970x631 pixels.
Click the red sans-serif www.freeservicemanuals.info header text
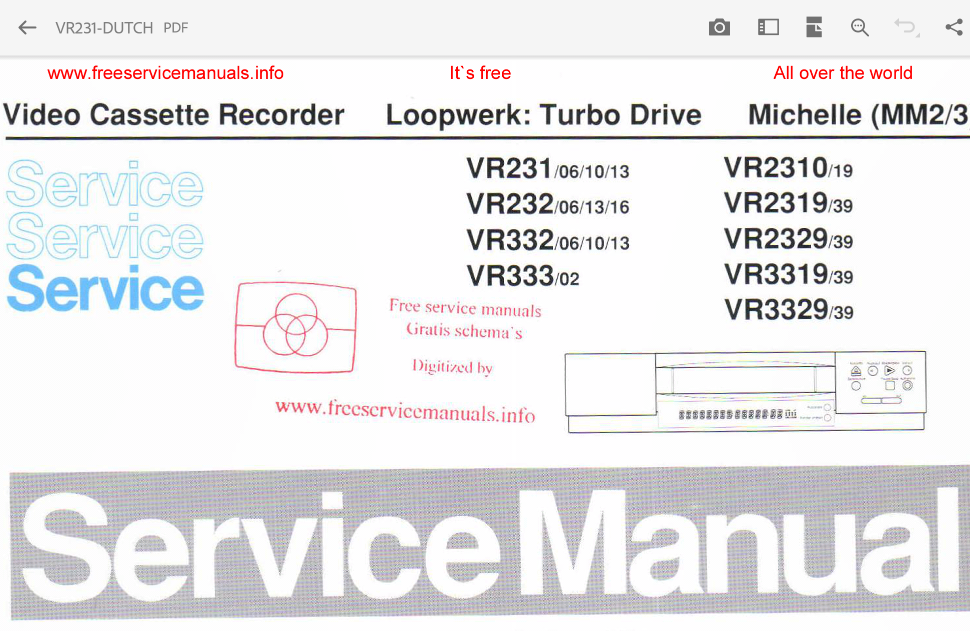click(x=165, y=73)
